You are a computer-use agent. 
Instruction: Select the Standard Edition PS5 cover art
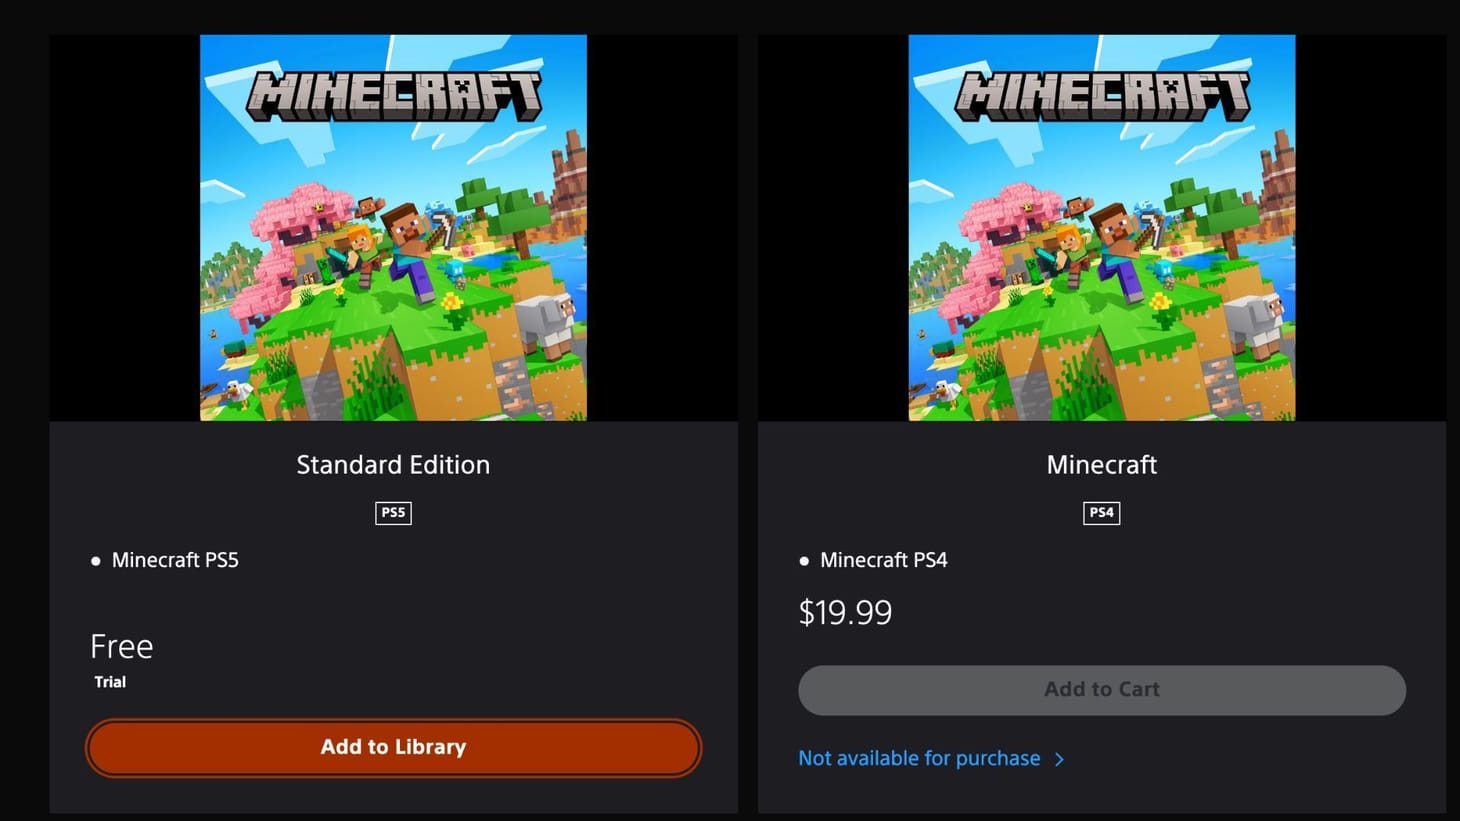[393, 227]
